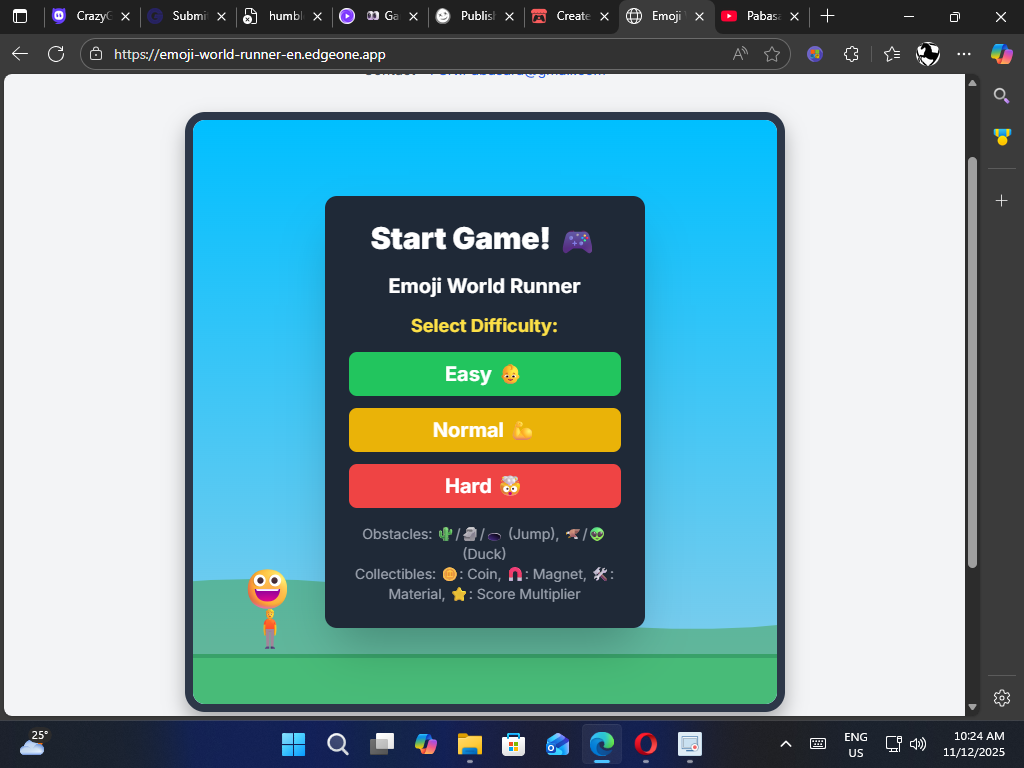Click the "Emoji World Runner" title

point(484,286)
